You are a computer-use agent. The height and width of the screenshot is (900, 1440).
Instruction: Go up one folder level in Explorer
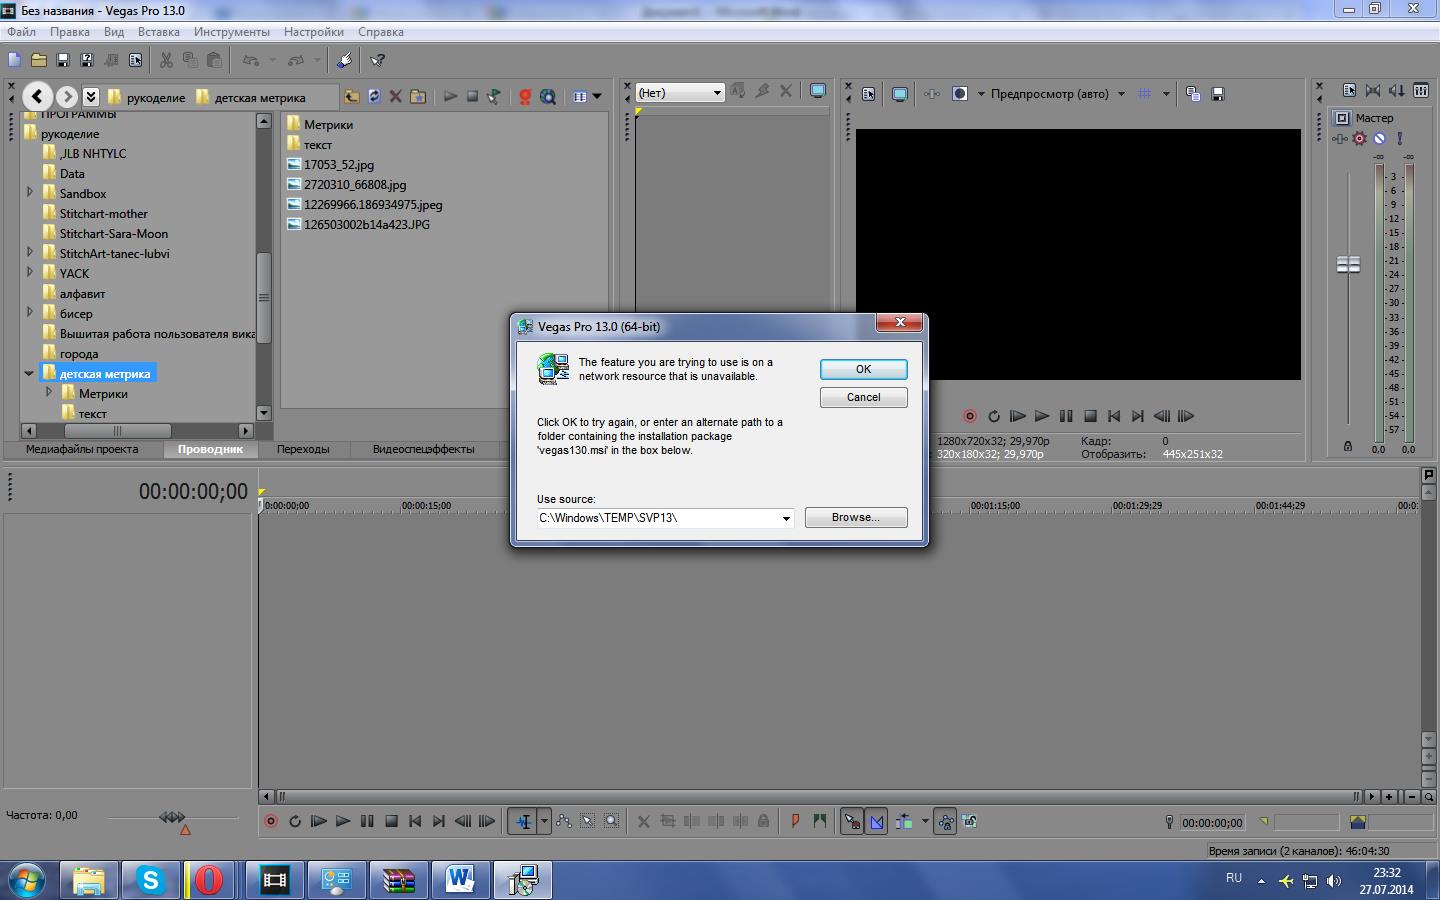(352, 96)
